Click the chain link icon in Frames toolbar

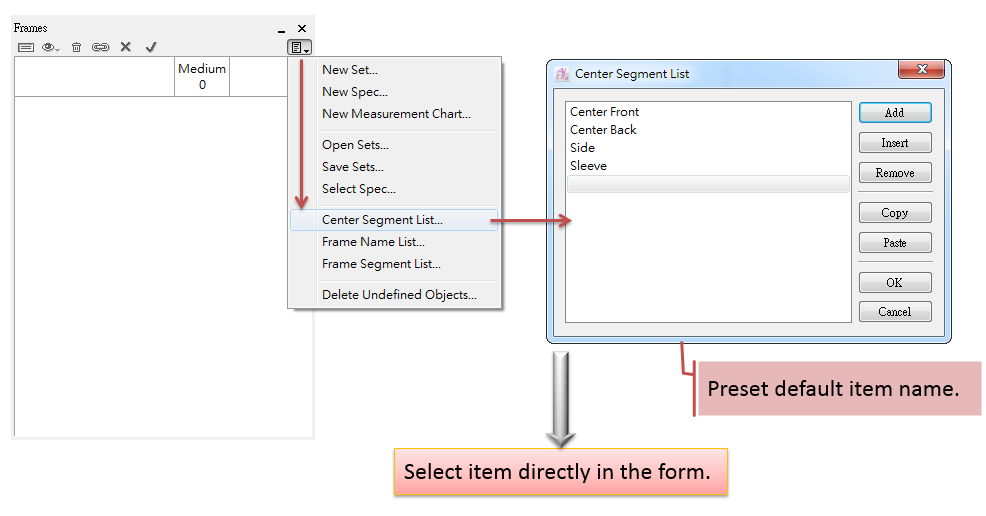click(x=101, y=47)
